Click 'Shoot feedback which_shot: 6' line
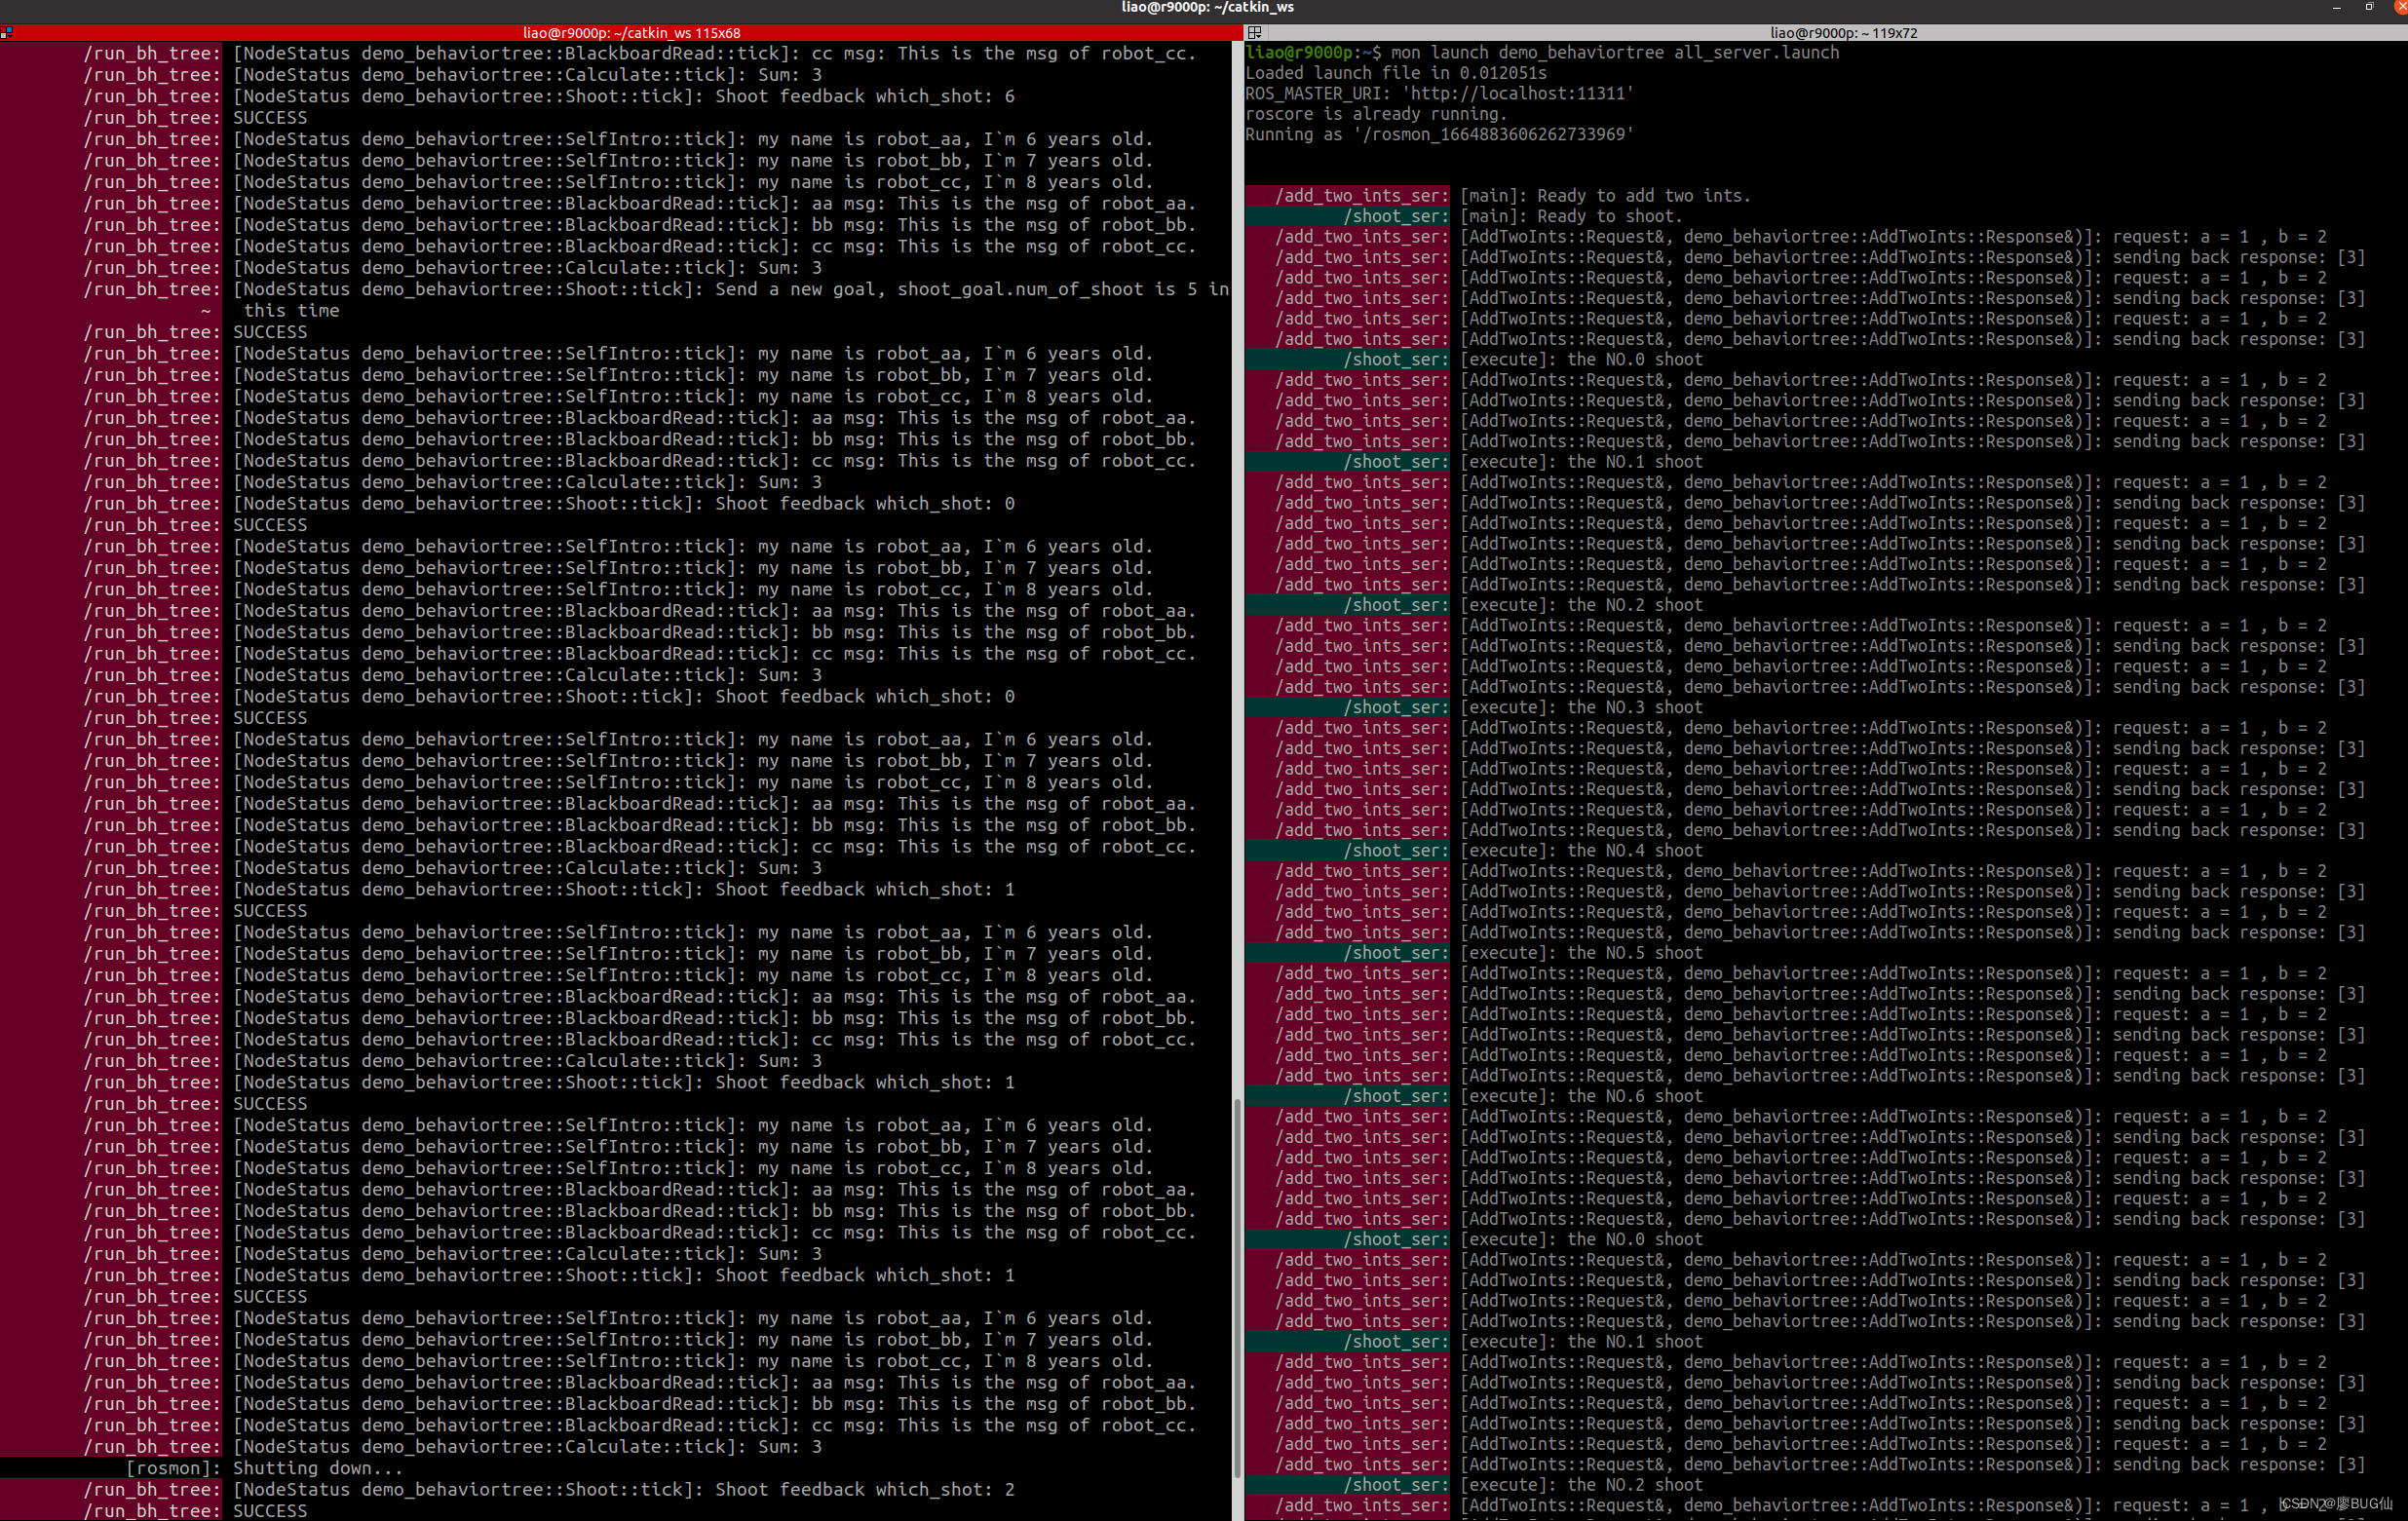Viewport: 2408px width, 1521px height. (623, 96)
